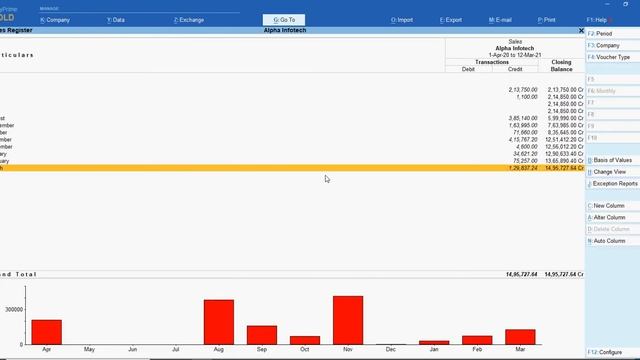Screen dimensions: 640x360
Task: Click D: Delete Column
Action: click(x=613, y=229)
